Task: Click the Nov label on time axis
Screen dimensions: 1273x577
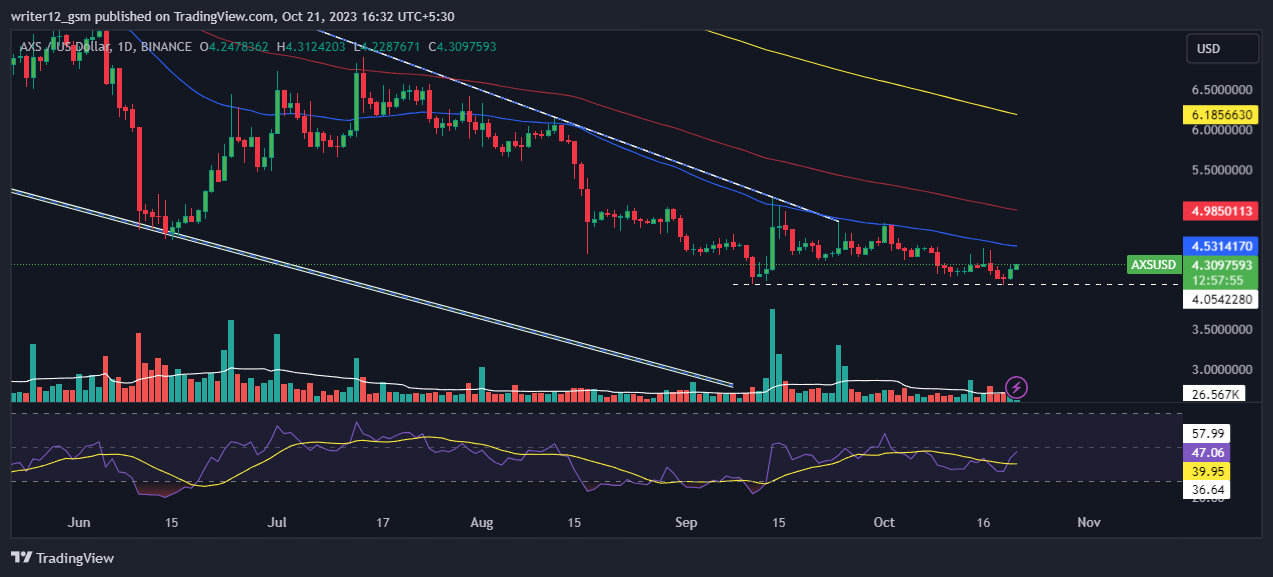Action: coord(1088,522)
